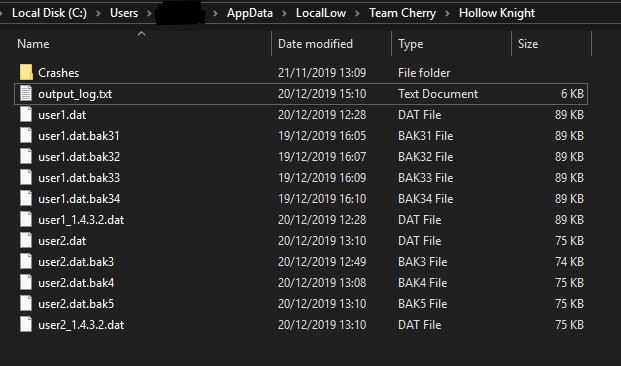
Task: Expand the chevron after Local Disk (C:)
Action: coord(99,13)
